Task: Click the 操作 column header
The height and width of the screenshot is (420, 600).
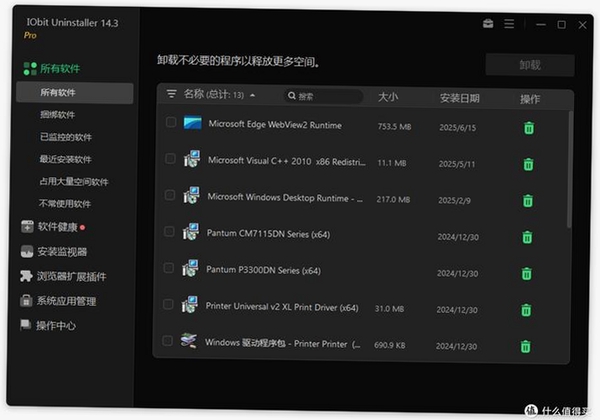Action: tap(530, 99)
